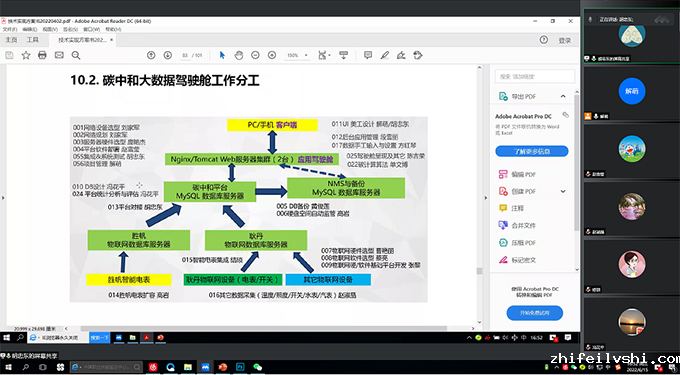
Task: Expand the 创建 PDF section chevron
Action: pos(563,191)
